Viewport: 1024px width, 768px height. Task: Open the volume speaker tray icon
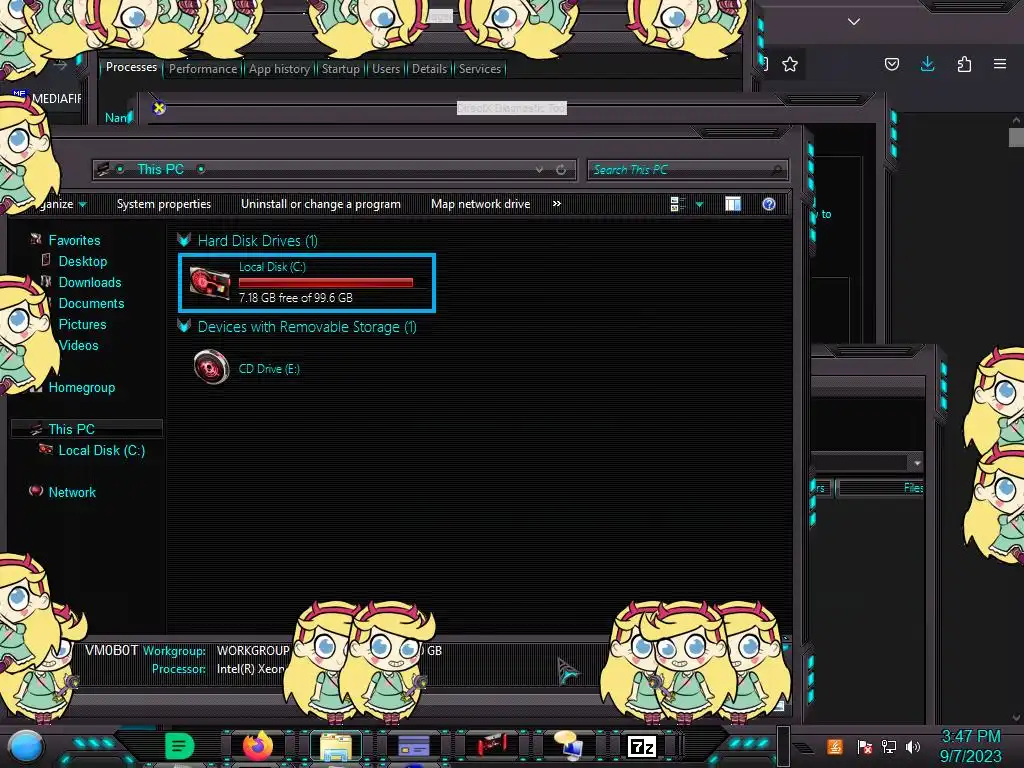tap(913, 746)
